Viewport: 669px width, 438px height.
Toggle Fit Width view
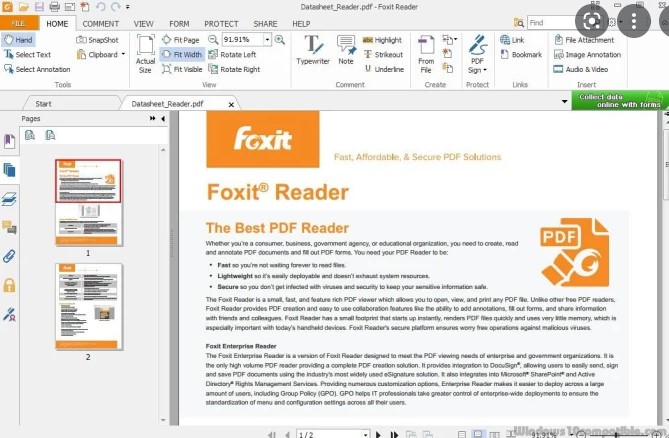coord(182,55)
